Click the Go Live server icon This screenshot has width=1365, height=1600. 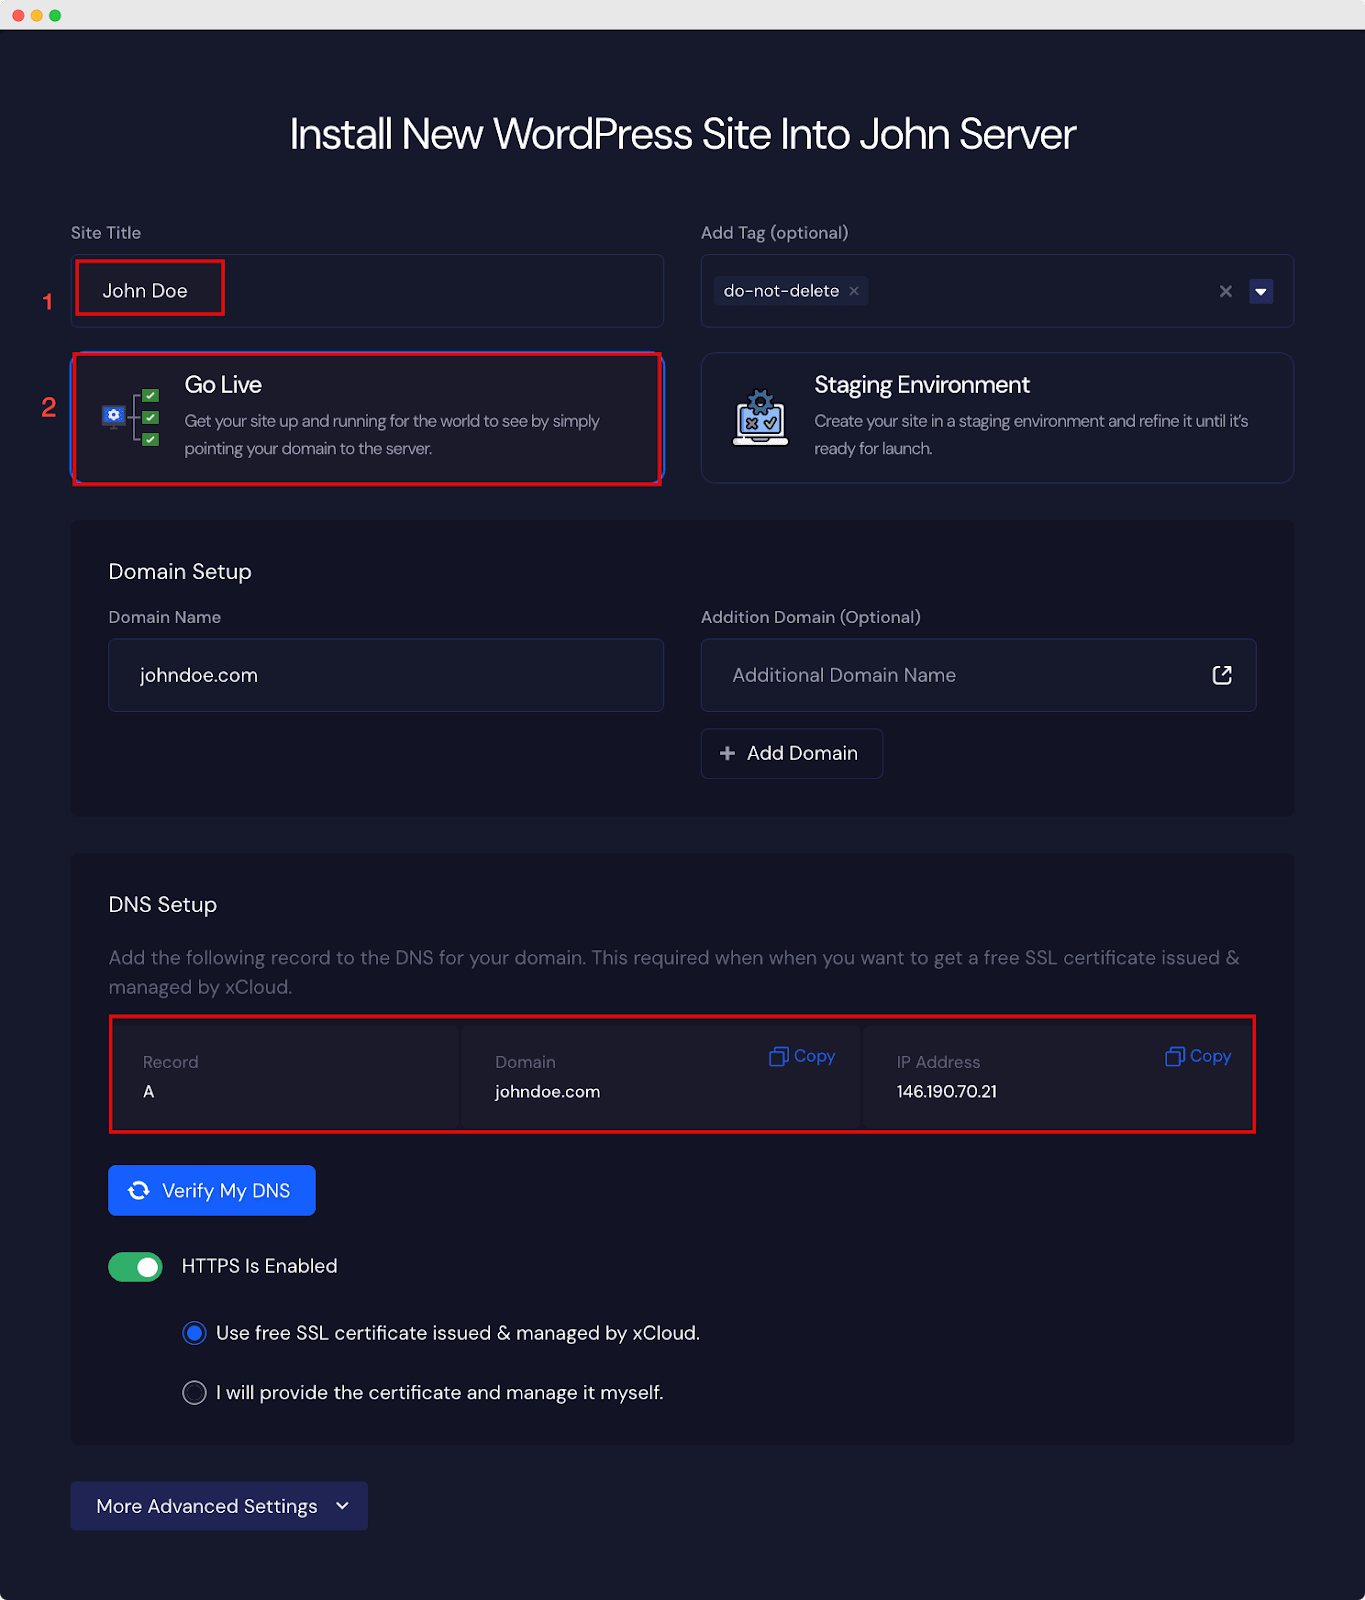pos(131,417)
